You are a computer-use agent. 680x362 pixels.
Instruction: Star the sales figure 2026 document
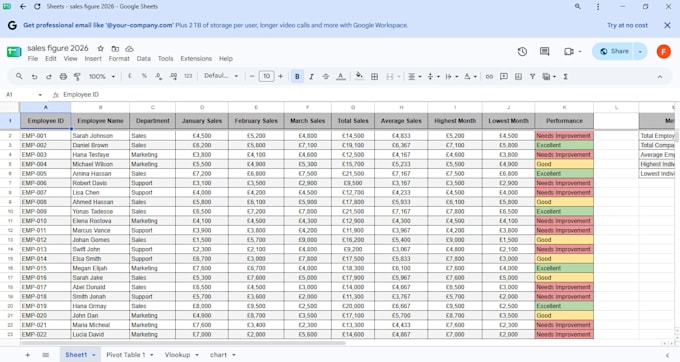pyautogui.click(x=101, y=49)
